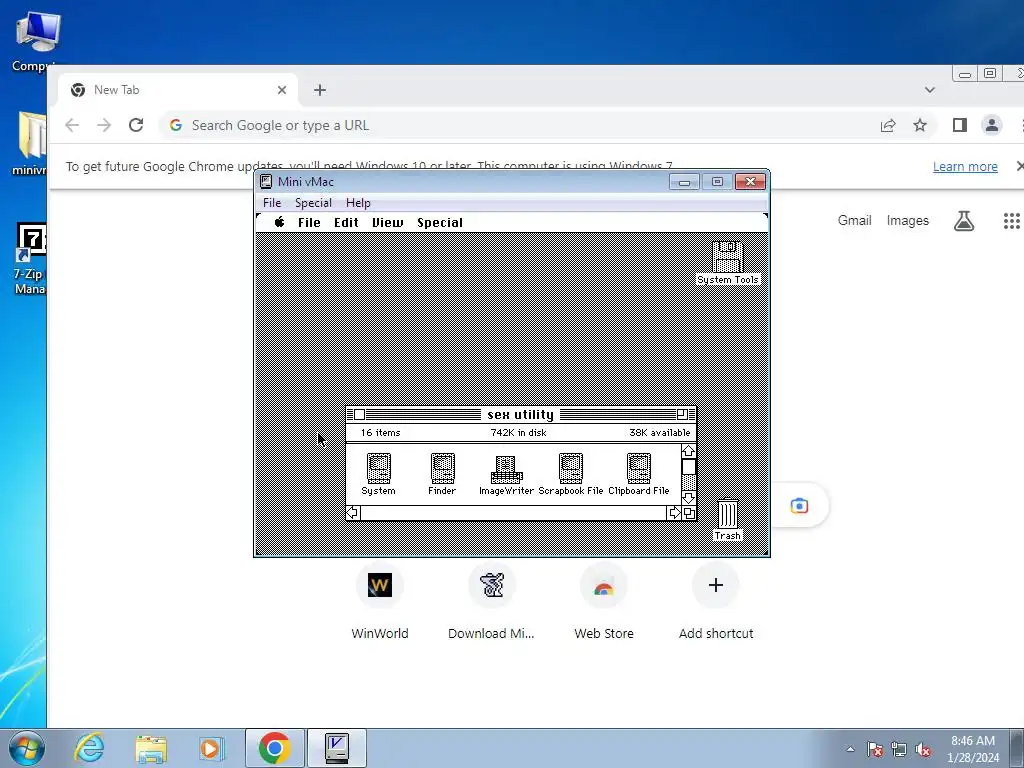The height and width of the screenshot is (768, 1024).
Task: Click the vertical scroll up arrow
Action: 688,451
